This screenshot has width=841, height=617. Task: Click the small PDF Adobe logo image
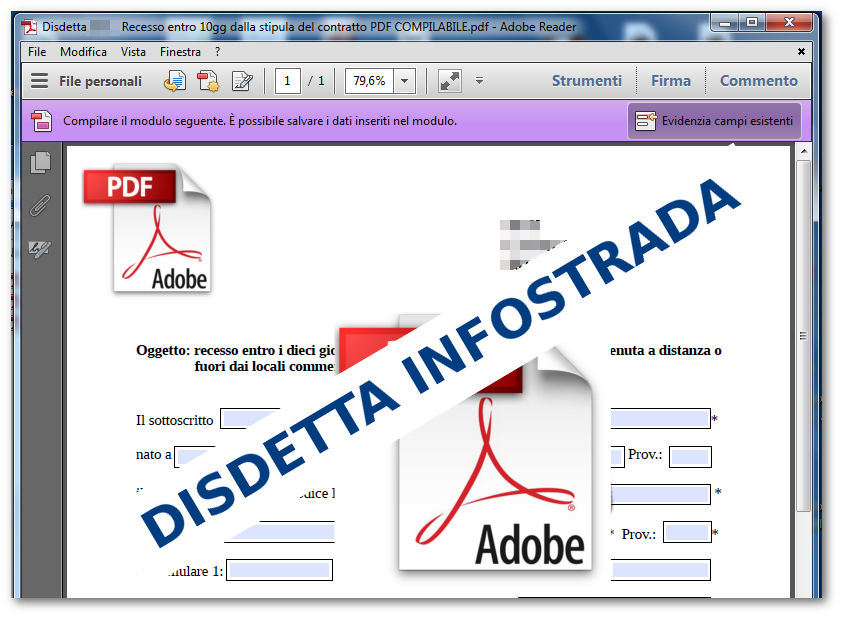tap(147, 229)
